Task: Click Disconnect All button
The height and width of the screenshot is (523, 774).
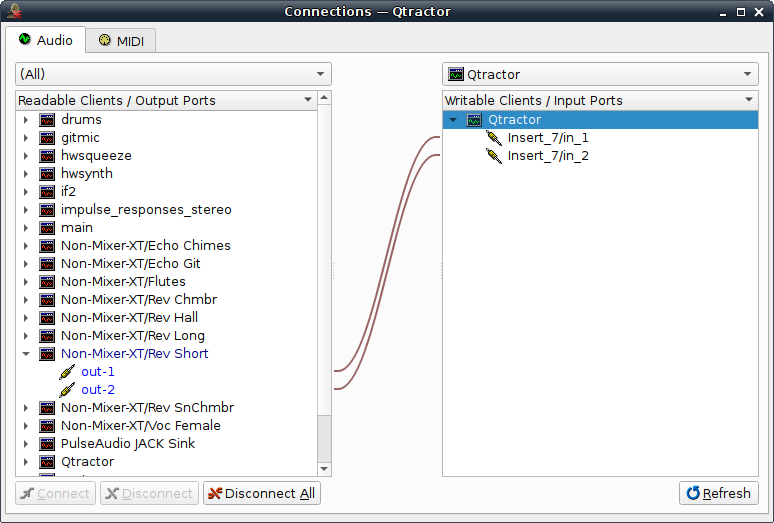Action: tap(262, 493)
